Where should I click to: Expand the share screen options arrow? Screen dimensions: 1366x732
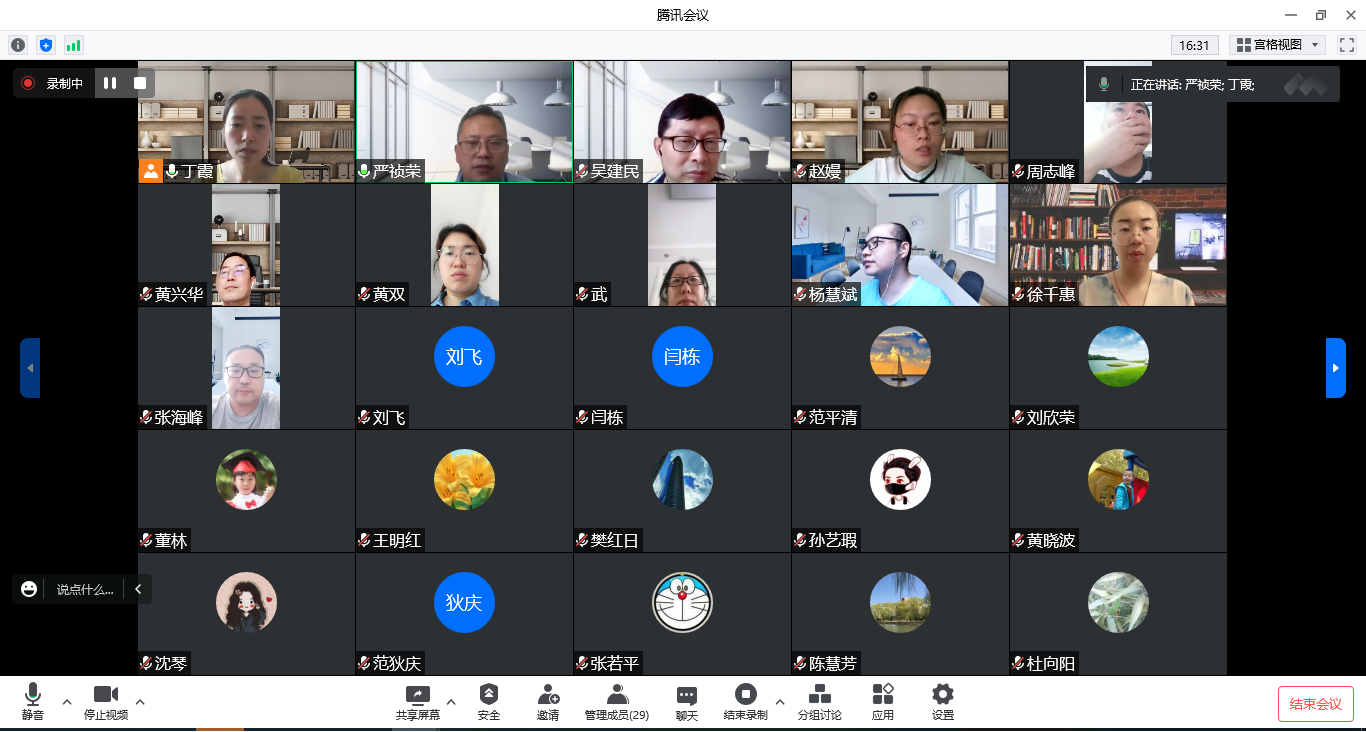click(451, 702)
